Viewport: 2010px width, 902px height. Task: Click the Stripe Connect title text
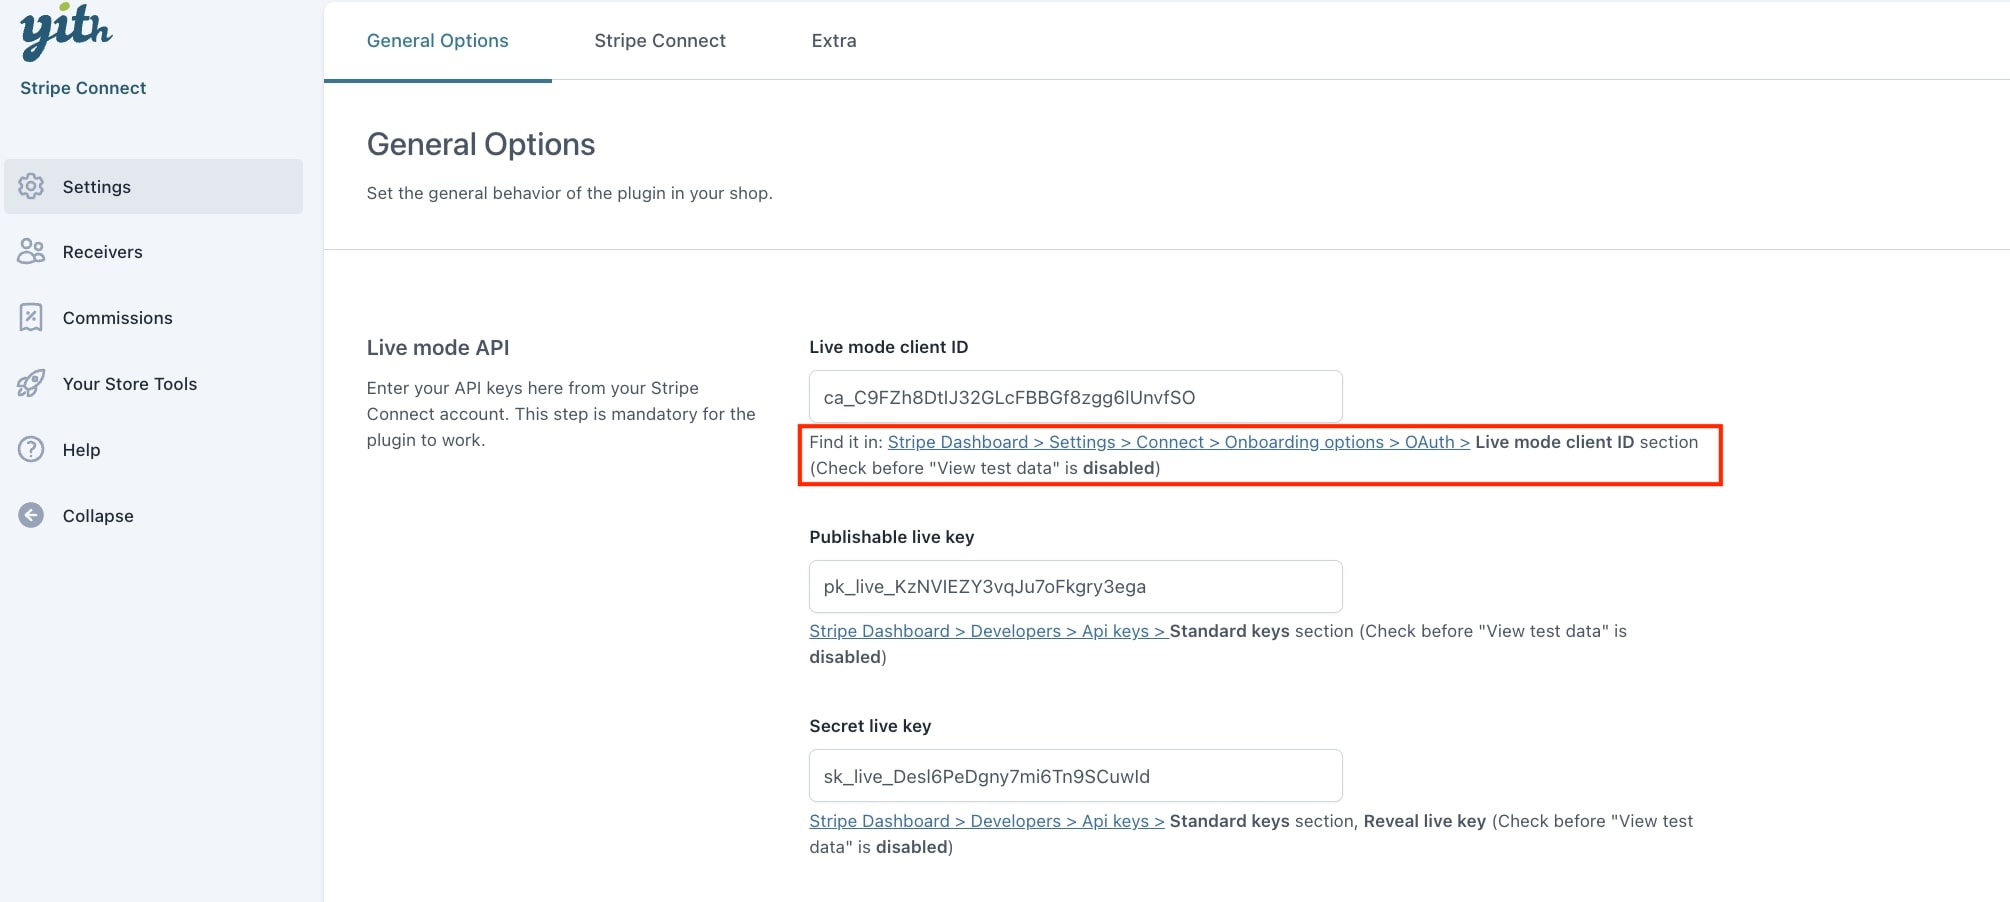[83, 88]
